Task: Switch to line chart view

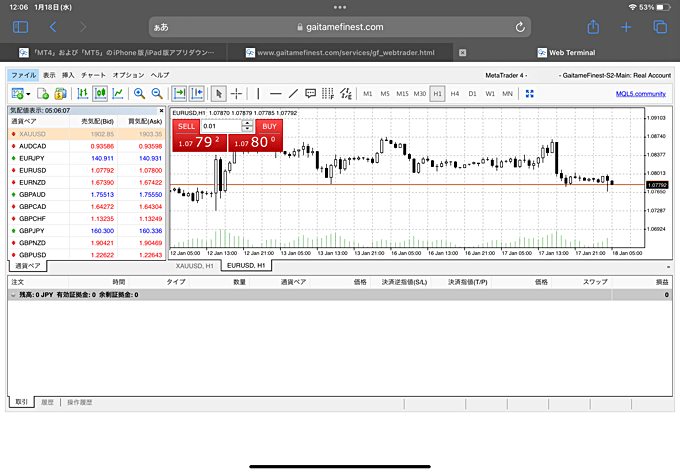Action: coord(118,94)
